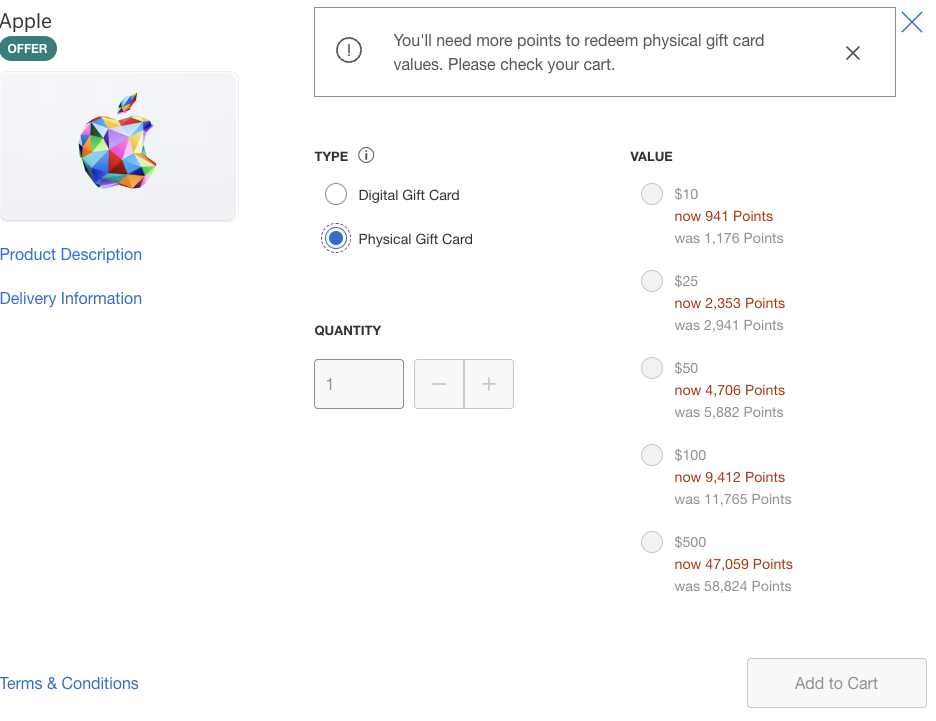936x721 pixels.
Task: Select the $100 gift card value
Action: point(652,455)
